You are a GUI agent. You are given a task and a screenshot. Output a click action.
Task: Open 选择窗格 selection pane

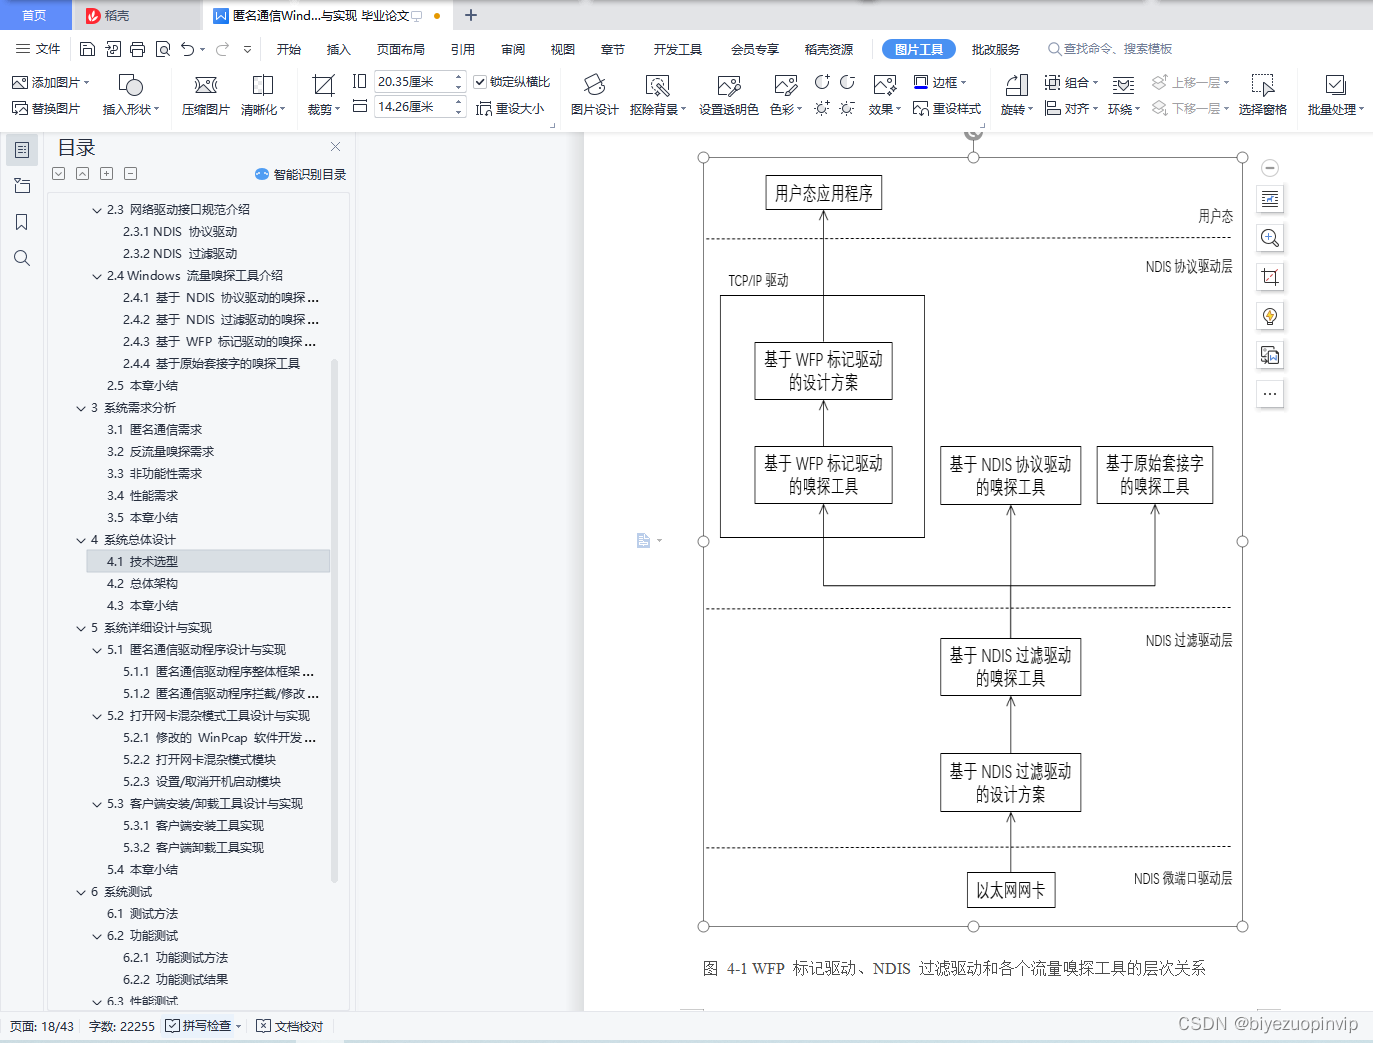[x=1262, y=95]
